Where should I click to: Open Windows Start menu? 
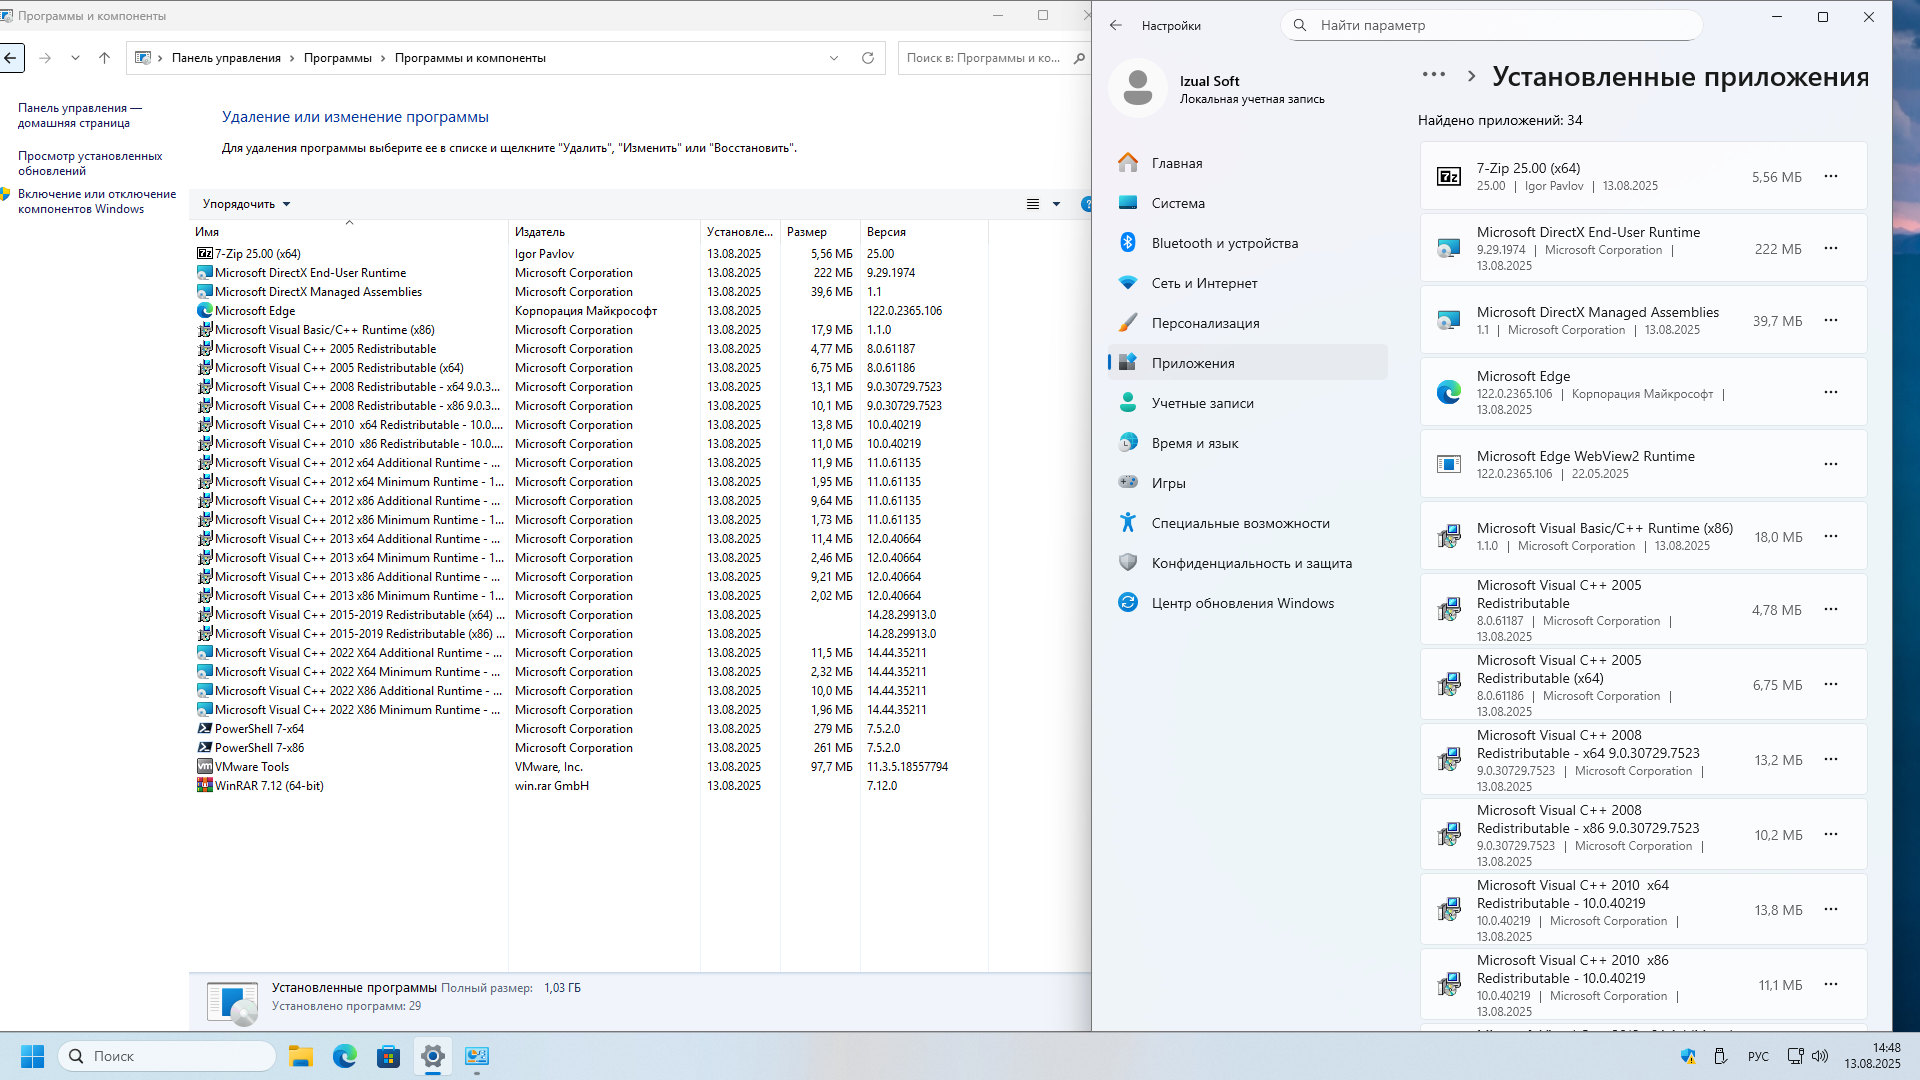pos(32,1057)
